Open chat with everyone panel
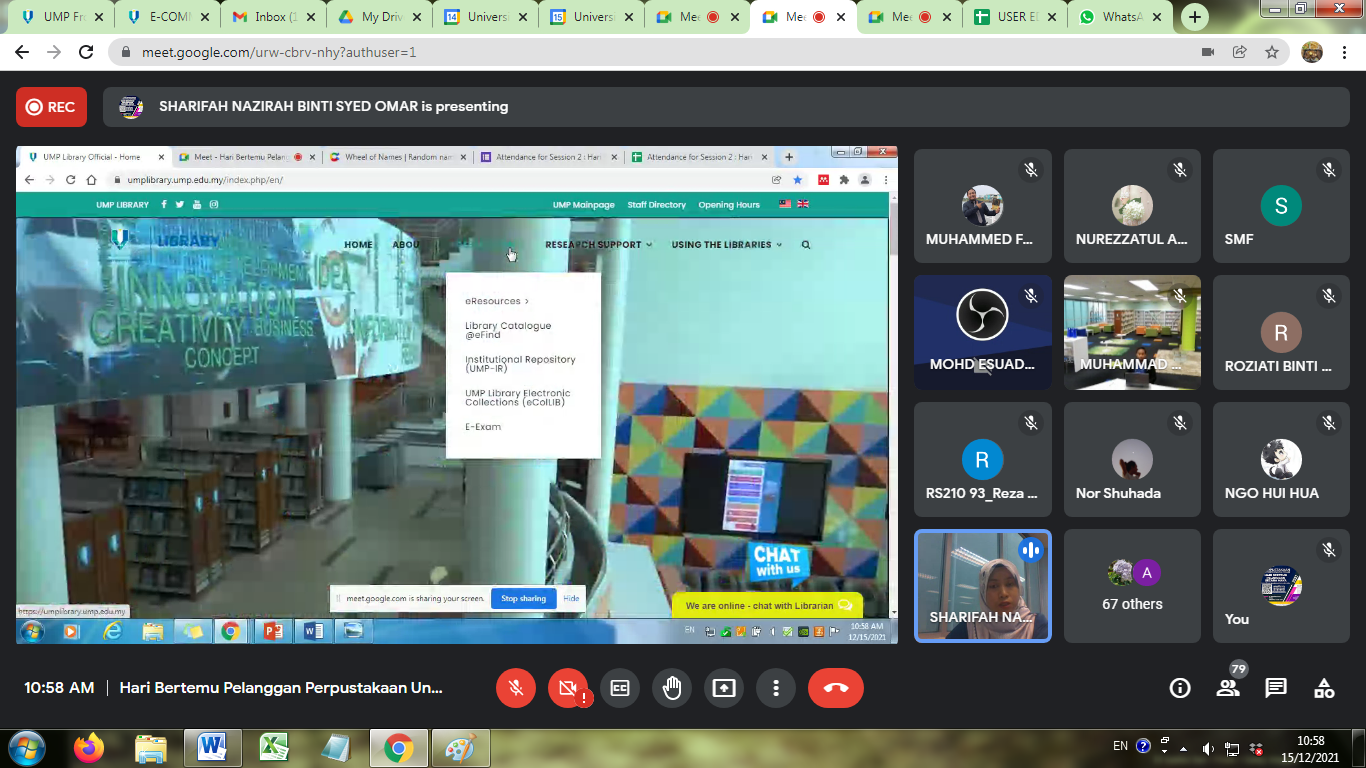This screenshot has height=768, width=1366. (1276, 688)
